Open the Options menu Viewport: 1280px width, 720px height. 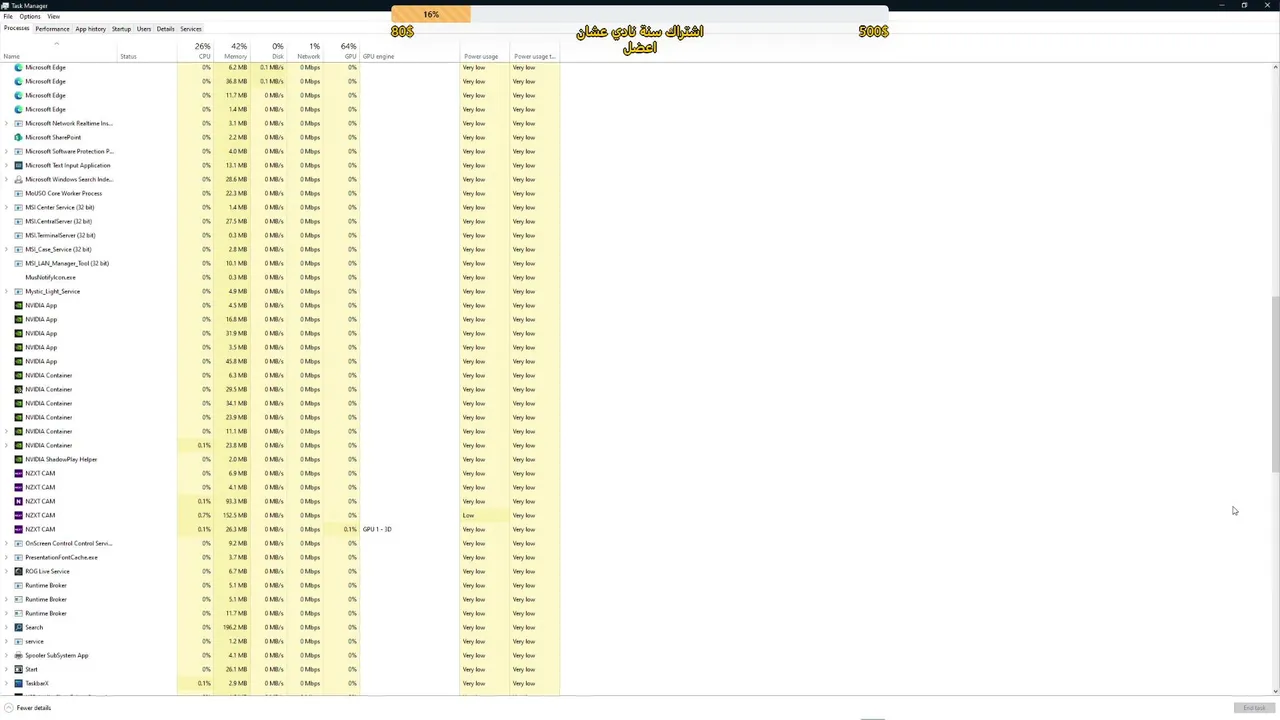click(x=30, y=16)
